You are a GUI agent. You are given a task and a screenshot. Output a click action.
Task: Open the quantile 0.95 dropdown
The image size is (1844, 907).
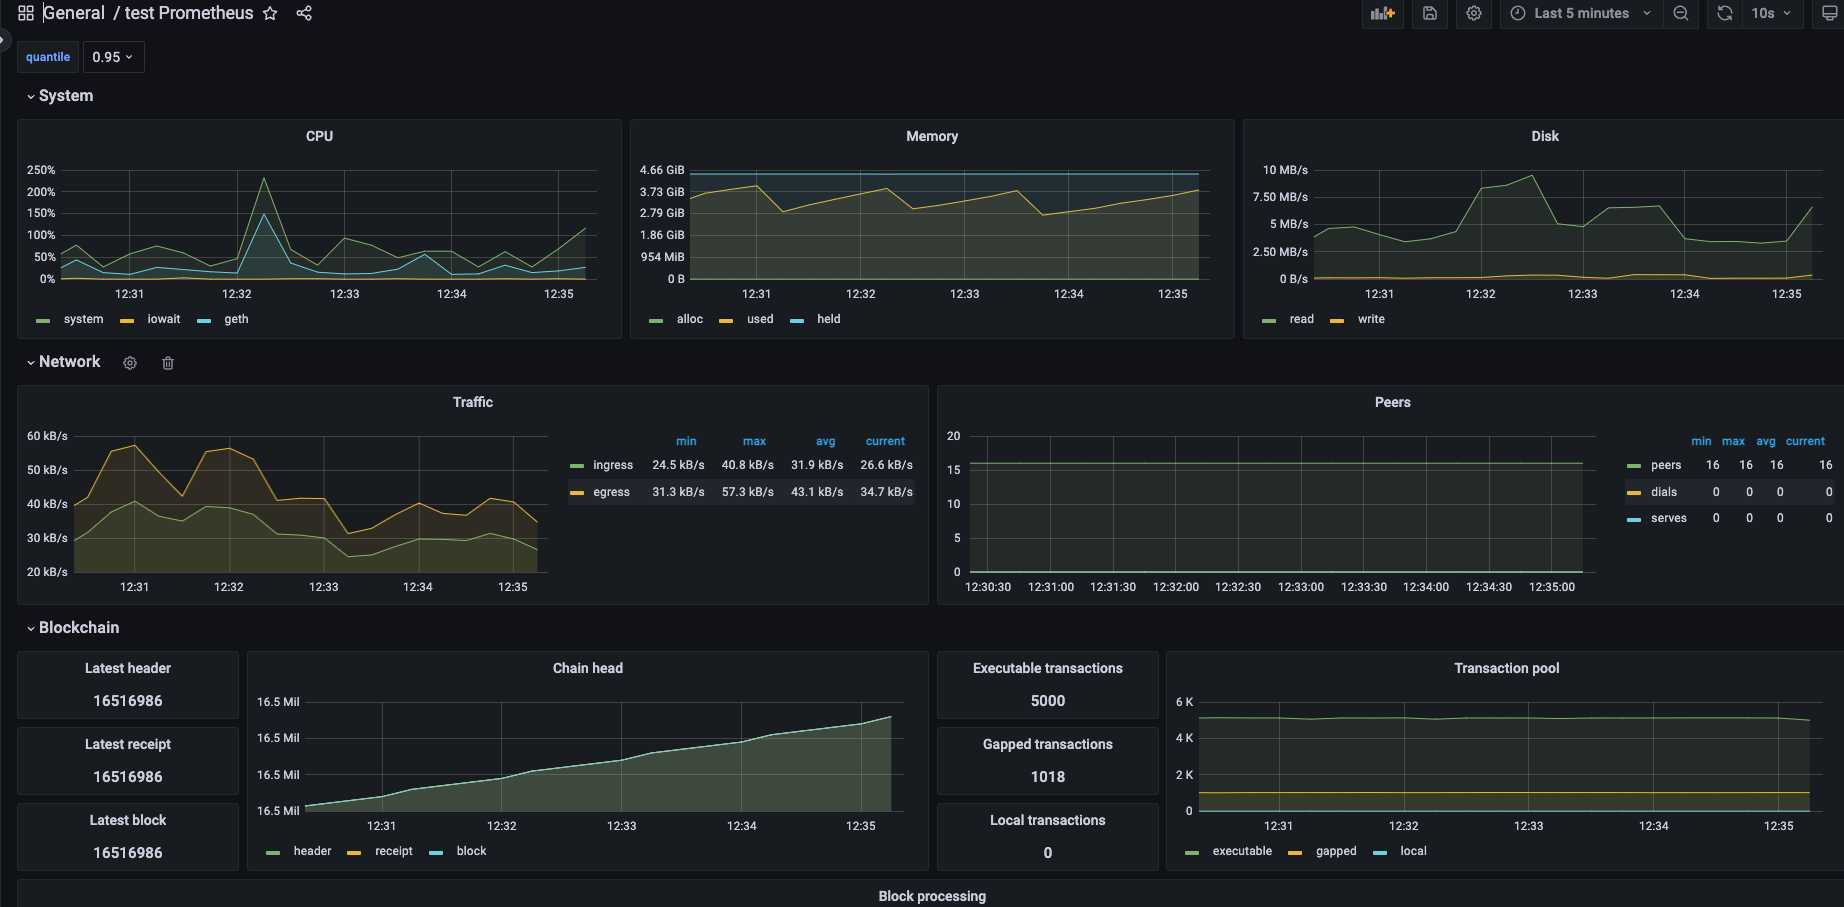[113, 57]
